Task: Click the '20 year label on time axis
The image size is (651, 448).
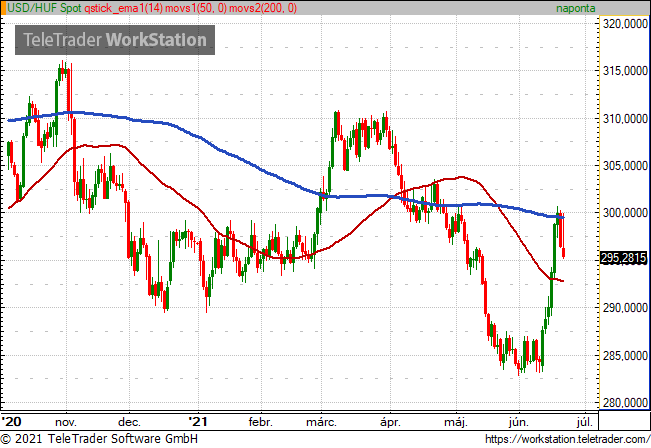Action: [x=11, y=422]
